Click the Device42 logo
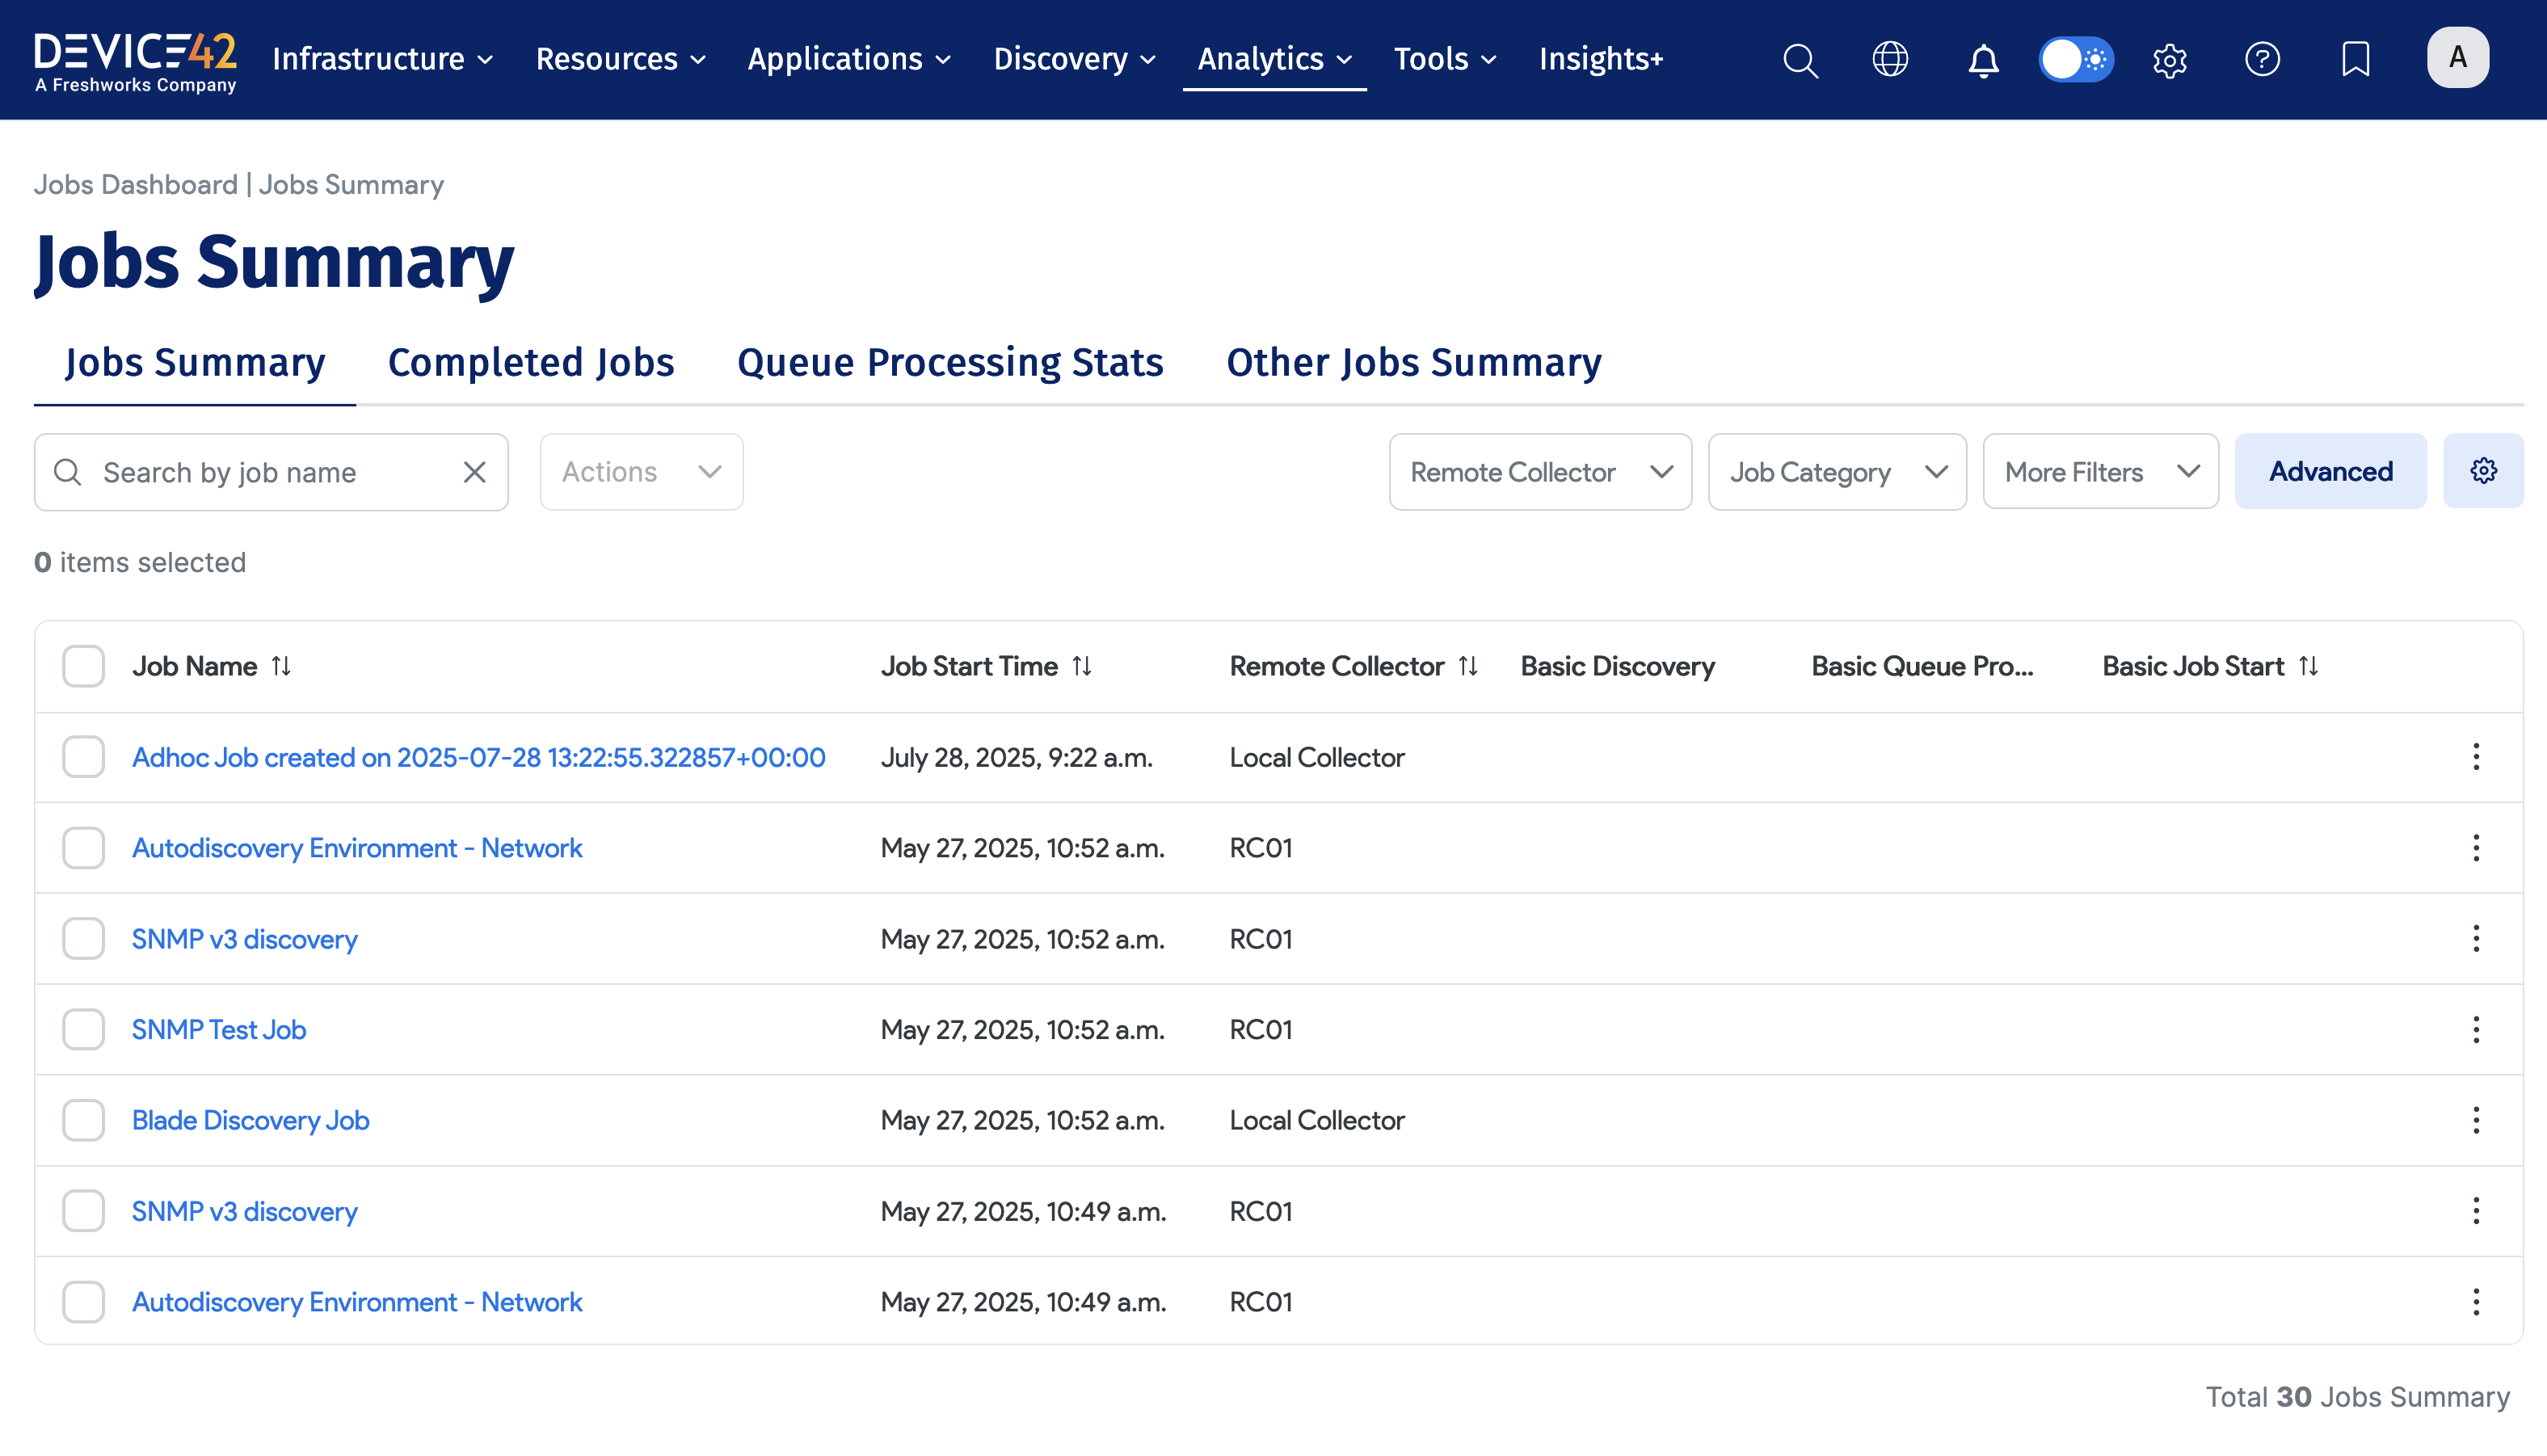Viewport: 2547px width, 1456px height. click(136, 62)
